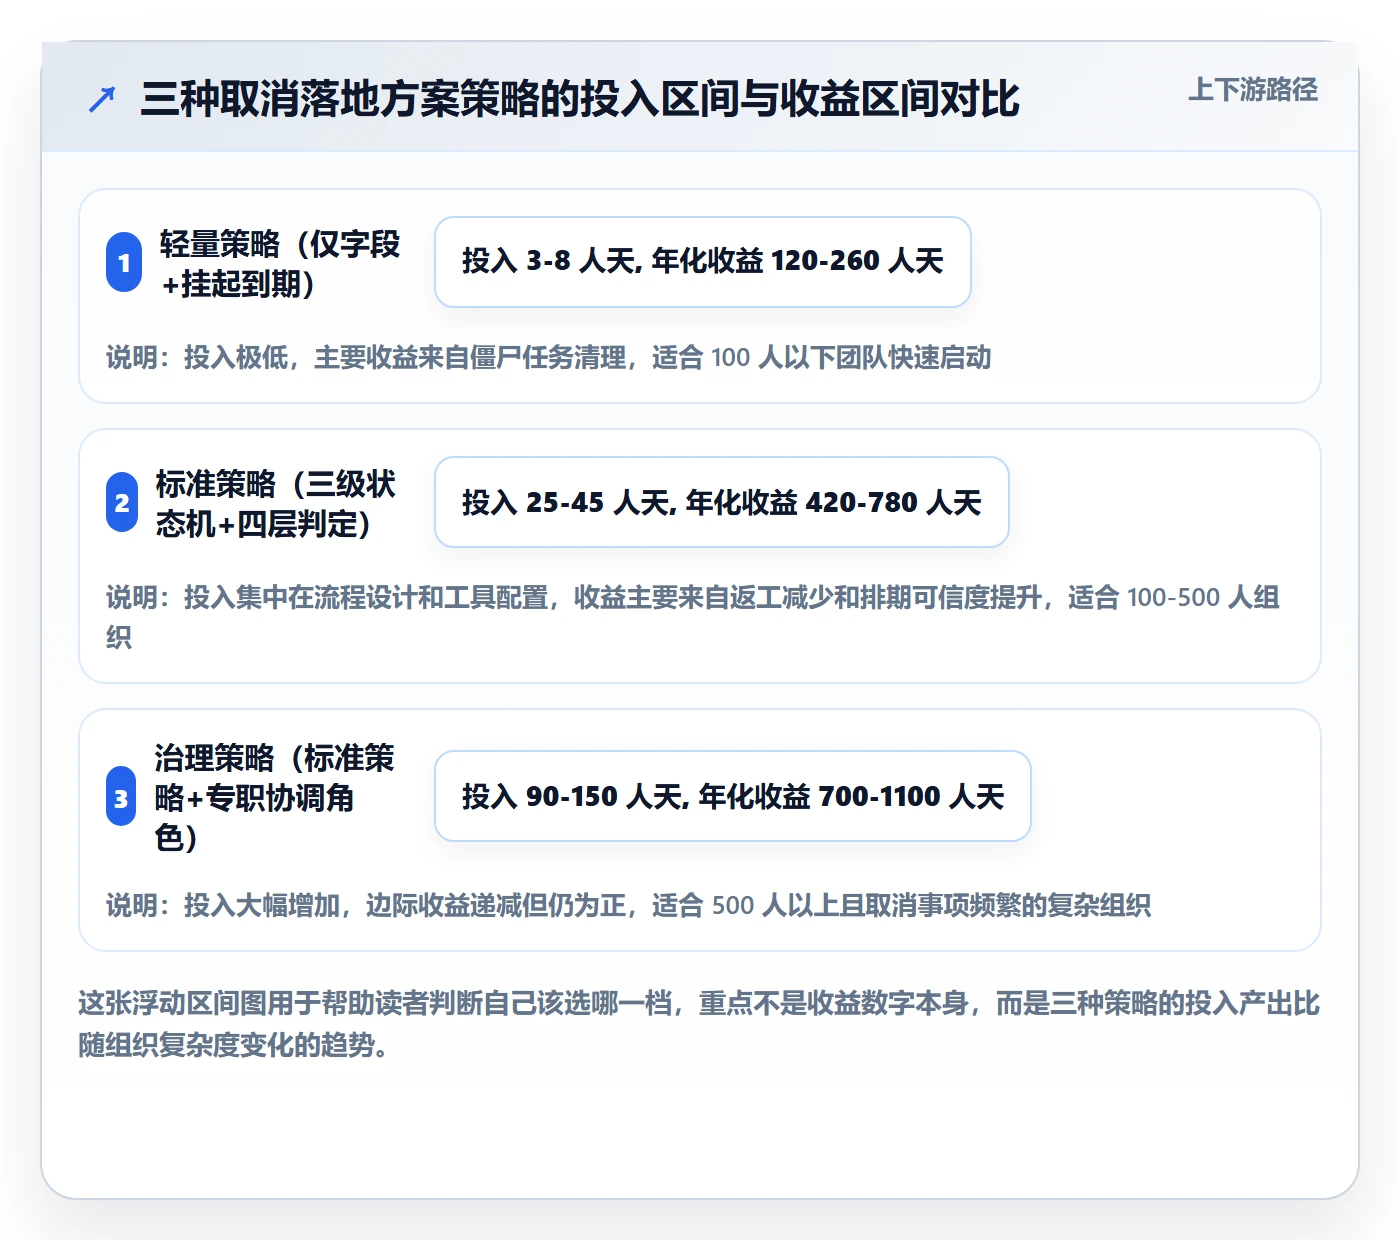Click the note mentioning 僵尸任务清理
This screenshot has width=1400, height=1240.
[x=549, y=358]
